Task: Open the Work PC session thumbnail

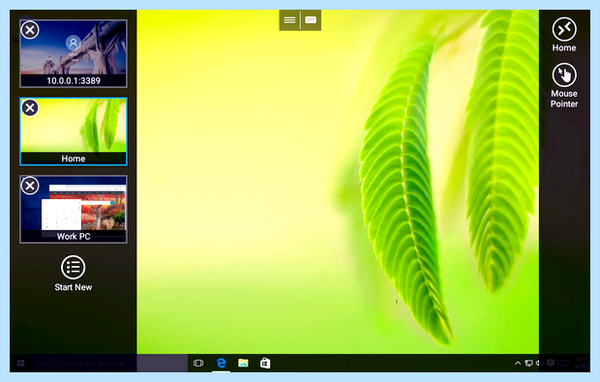Action: point(73,209)
